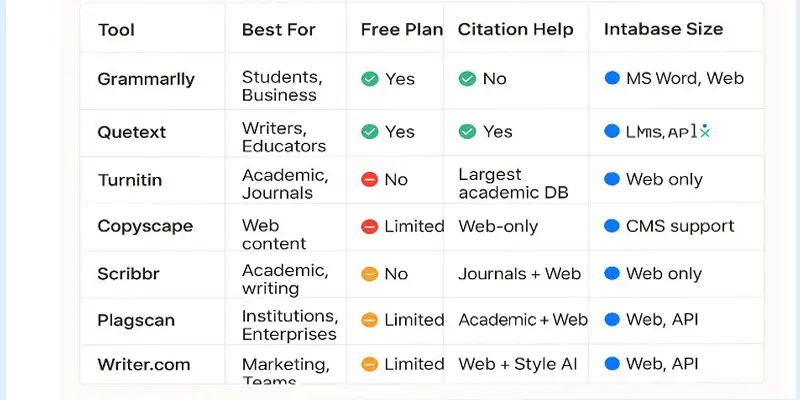Click orange minus icon beside Plagscan Limited
The image size is (800, 400).
(369, 320)
